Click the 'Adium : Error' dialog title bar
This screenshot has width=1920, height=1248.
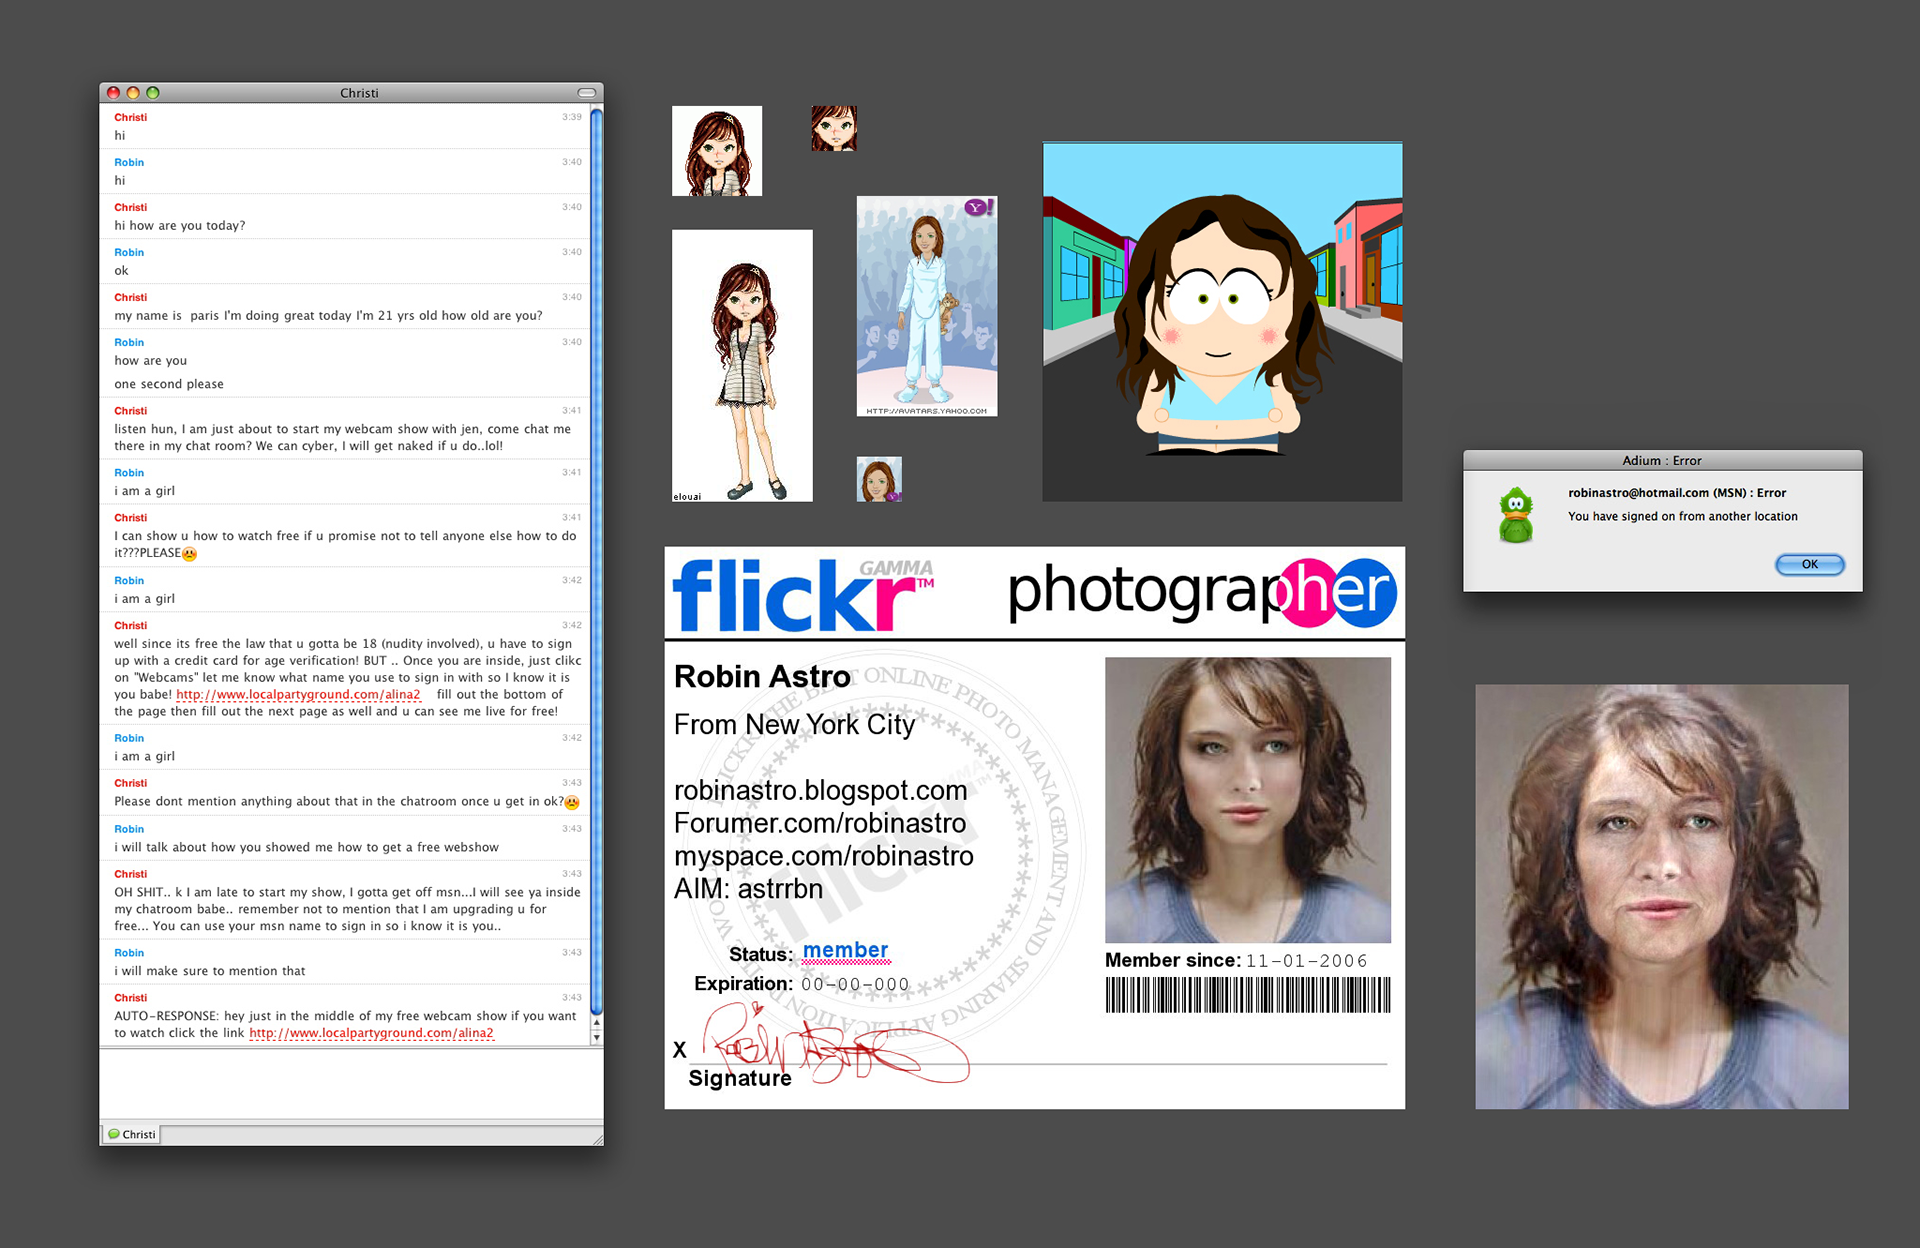[x=1662, y=460]
